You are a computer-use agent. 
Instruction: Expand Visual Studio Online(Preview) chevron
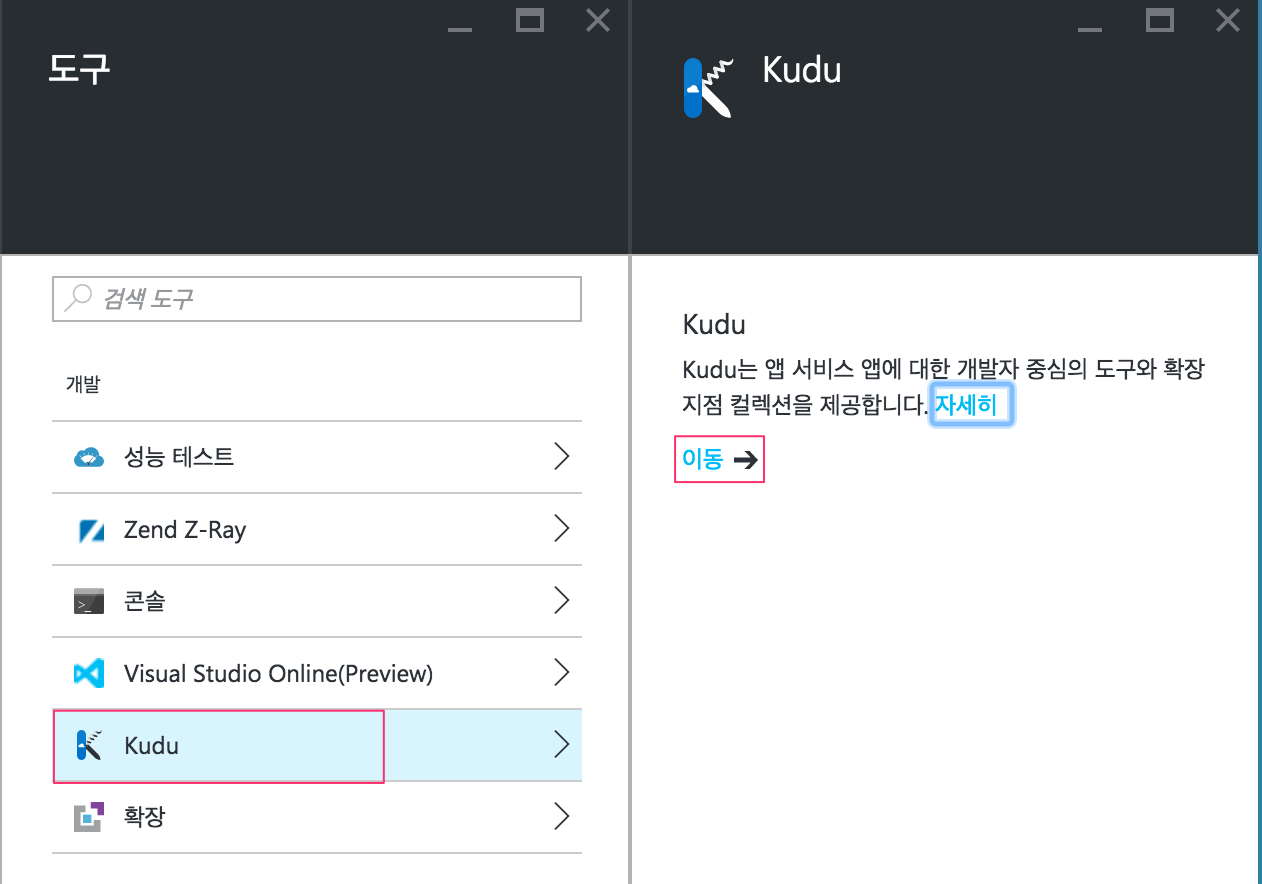pyautogui.click(x=561, y=673)
